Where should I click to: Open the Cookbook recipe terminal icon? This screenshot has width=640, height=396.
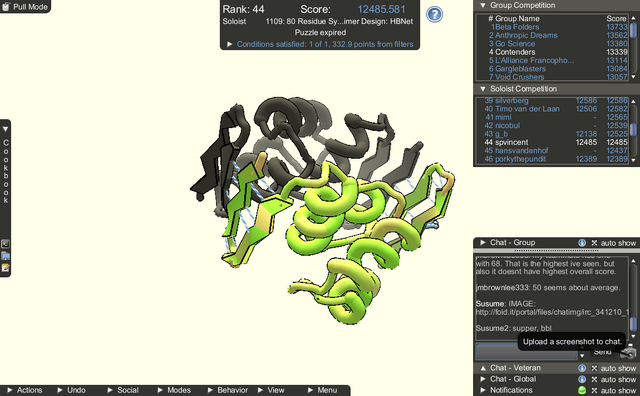[5, 244]
